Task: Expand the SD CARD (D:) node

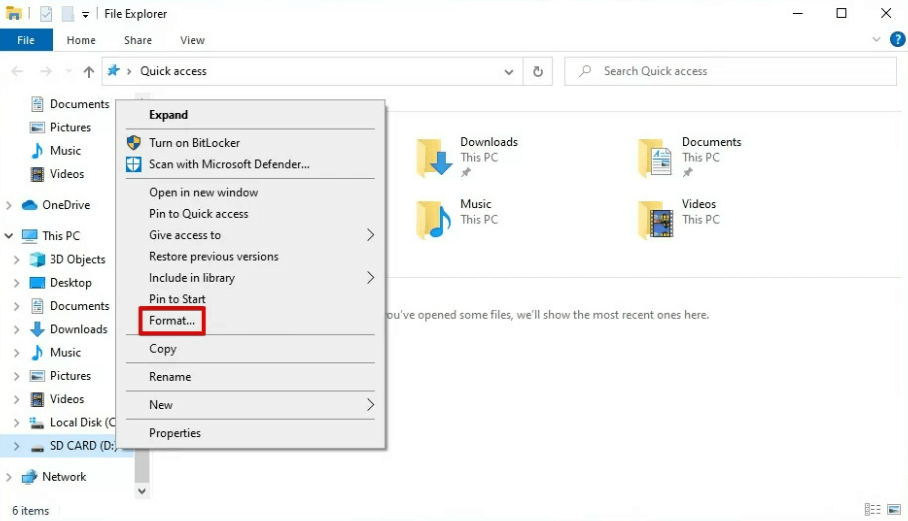Action: (x=16, y=446)
